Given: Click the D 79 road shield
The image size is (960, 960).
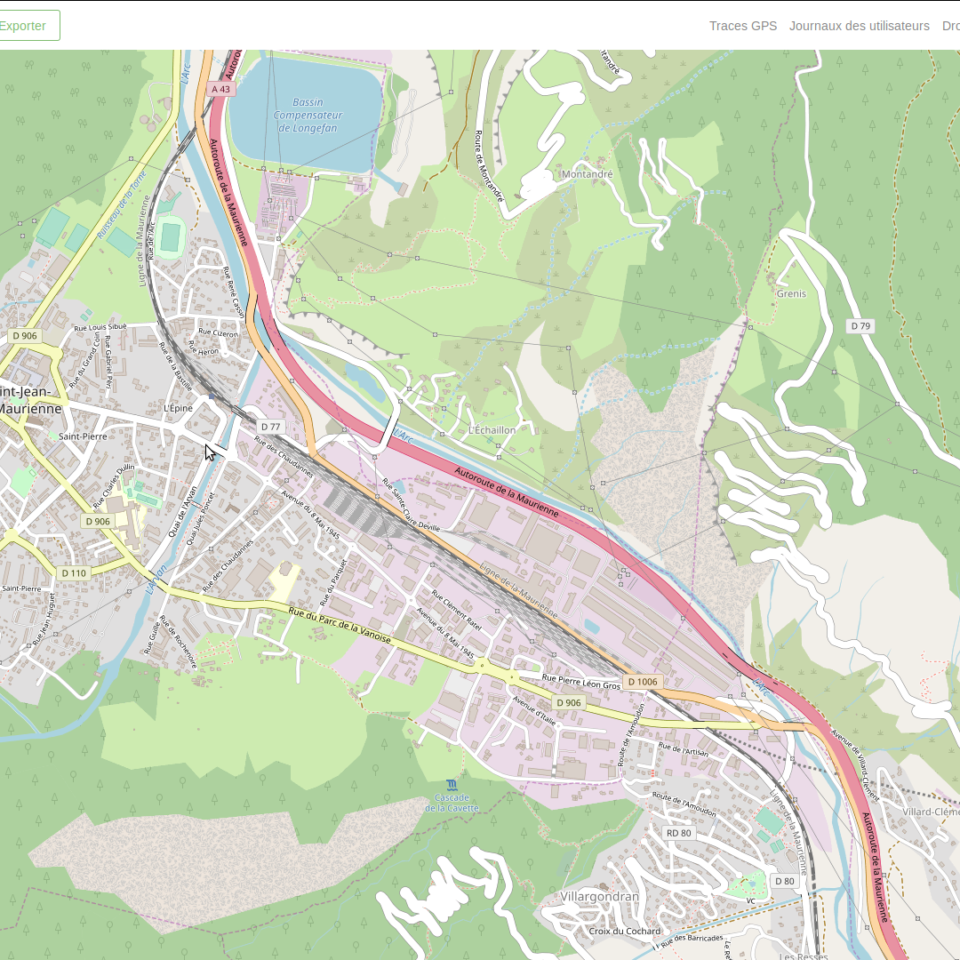Looking at the screenshot, I should point(860,326).
